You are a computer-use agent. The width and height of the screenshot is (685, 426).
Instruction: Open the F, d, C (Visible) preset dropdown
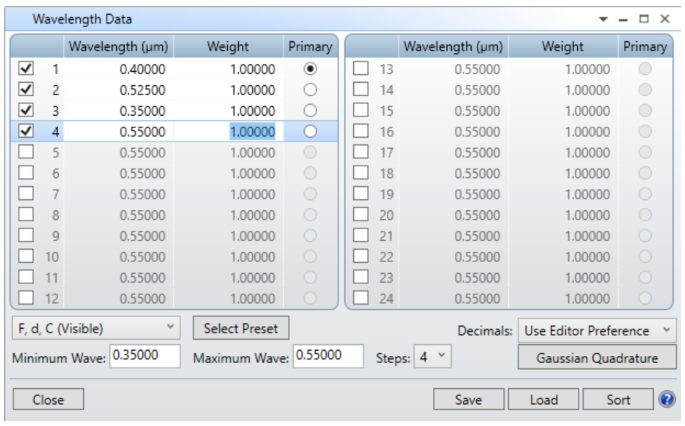(96, 328)
